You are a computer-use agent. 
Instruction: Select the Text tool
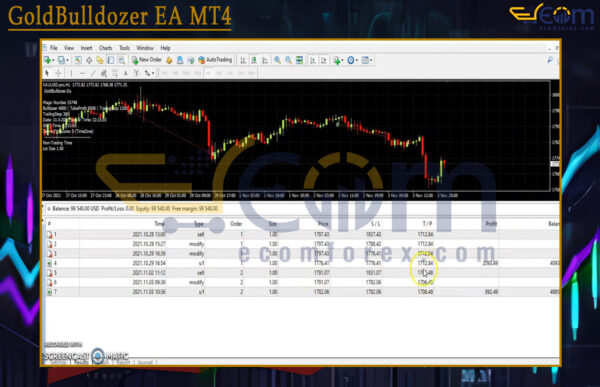click(126, 73)
